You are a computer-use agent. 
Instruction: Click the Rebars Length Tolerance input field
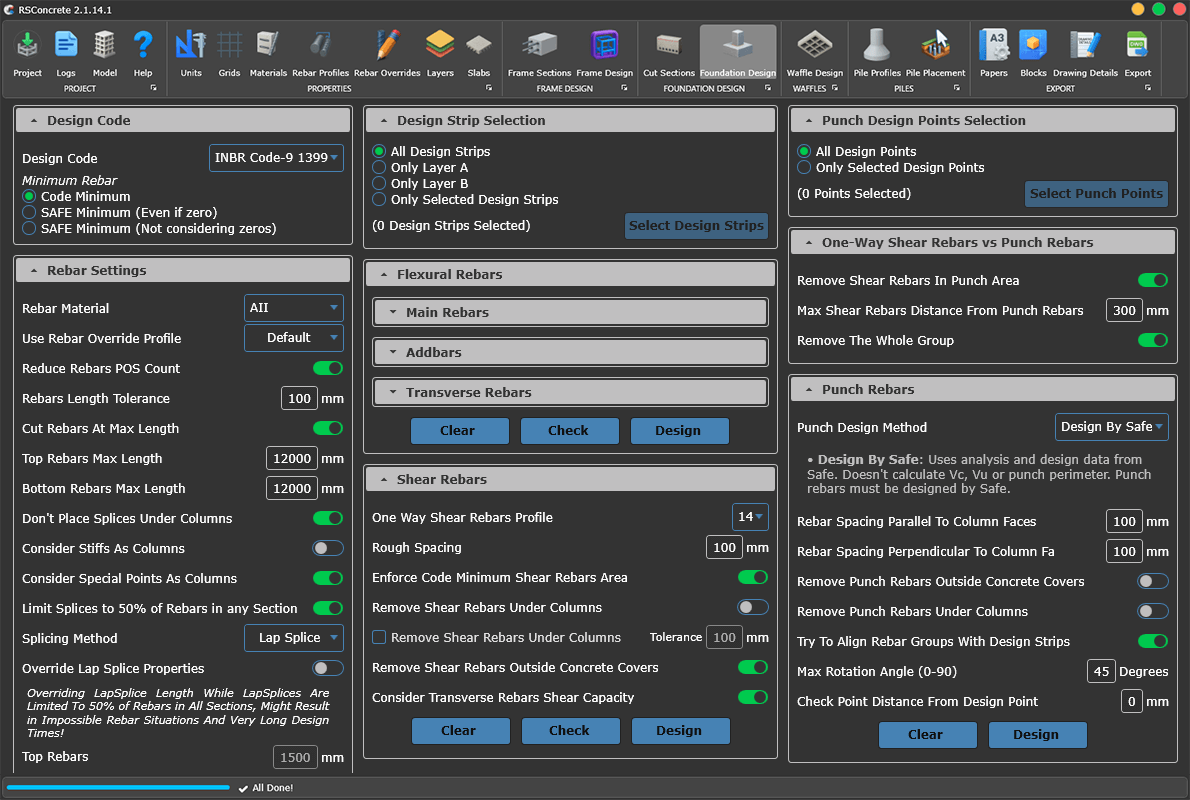click(299, 398)
